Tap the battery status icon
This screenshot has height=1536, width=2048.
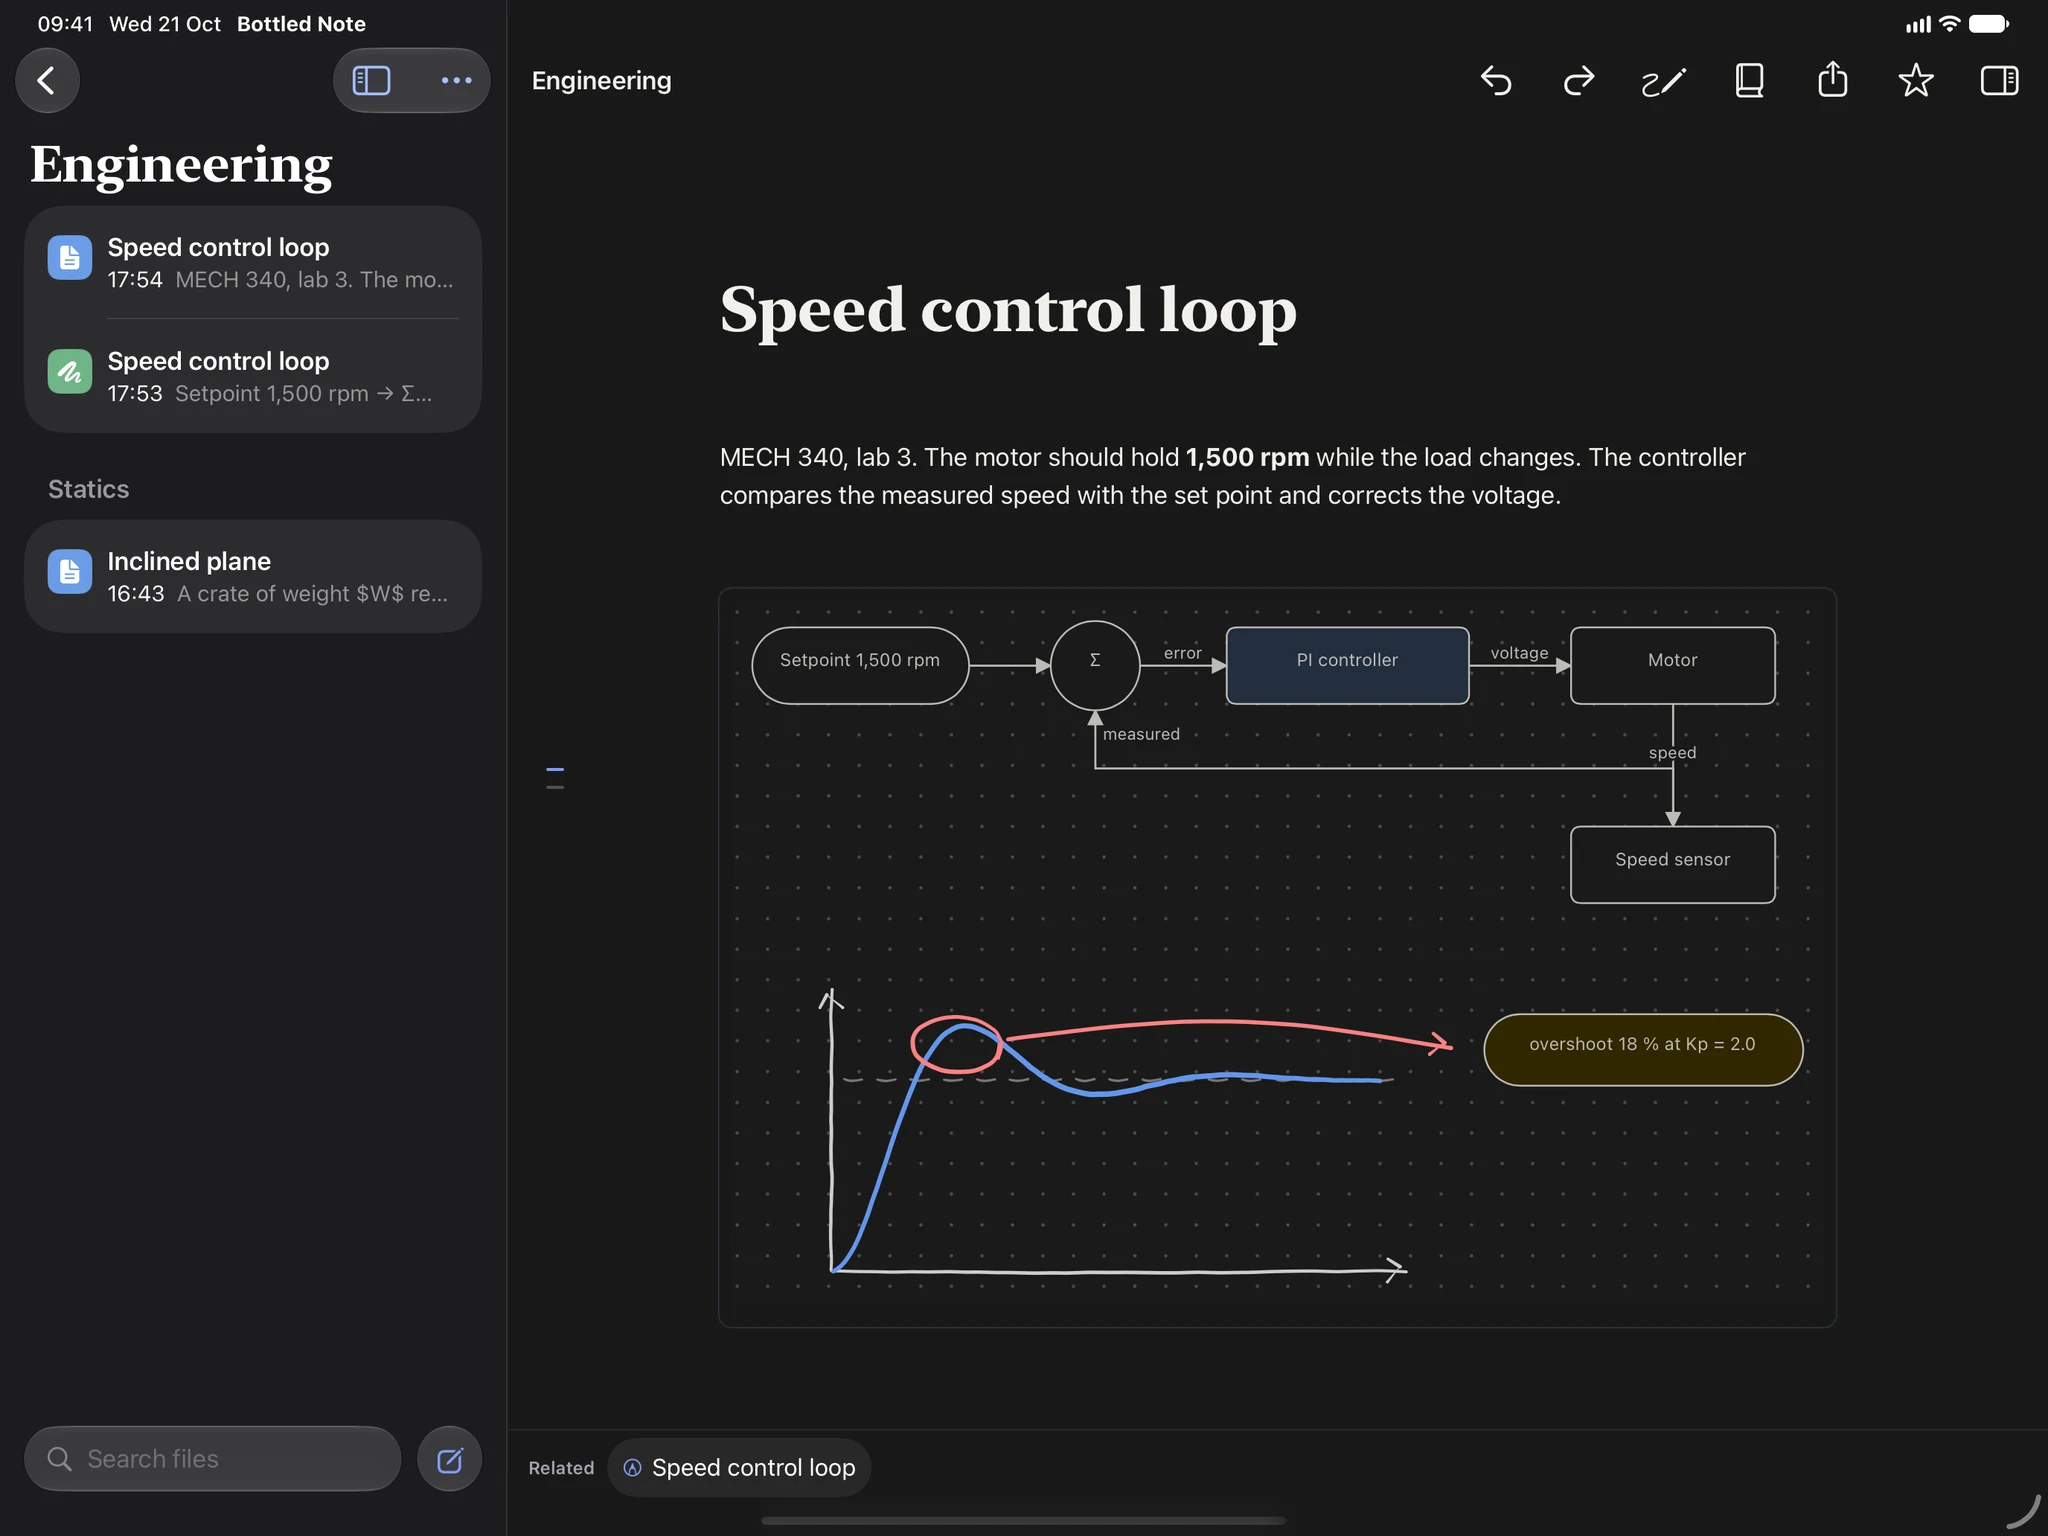point(1988,24)
